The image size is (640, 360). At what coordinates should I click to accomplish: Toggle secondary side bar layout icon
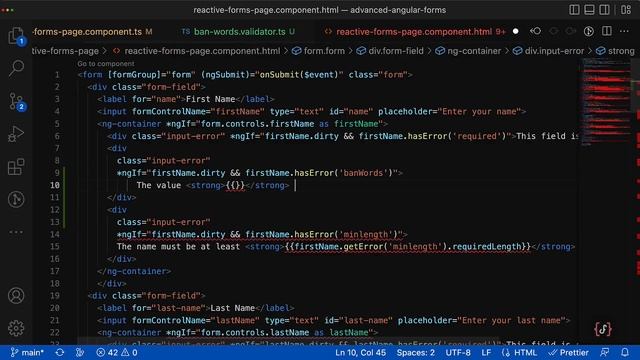pos(604,10)
